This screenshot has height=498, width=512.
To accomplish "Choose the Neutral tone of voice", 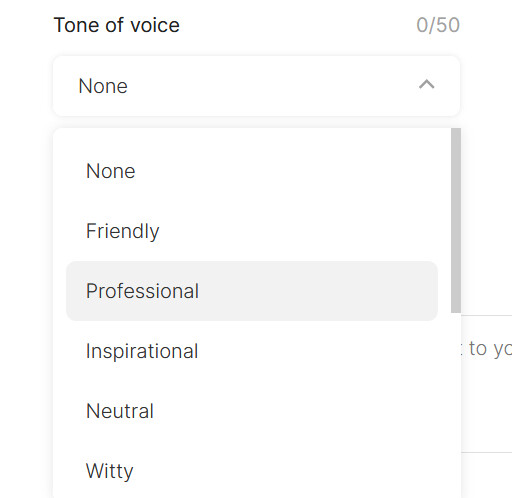I will (252, 411).
